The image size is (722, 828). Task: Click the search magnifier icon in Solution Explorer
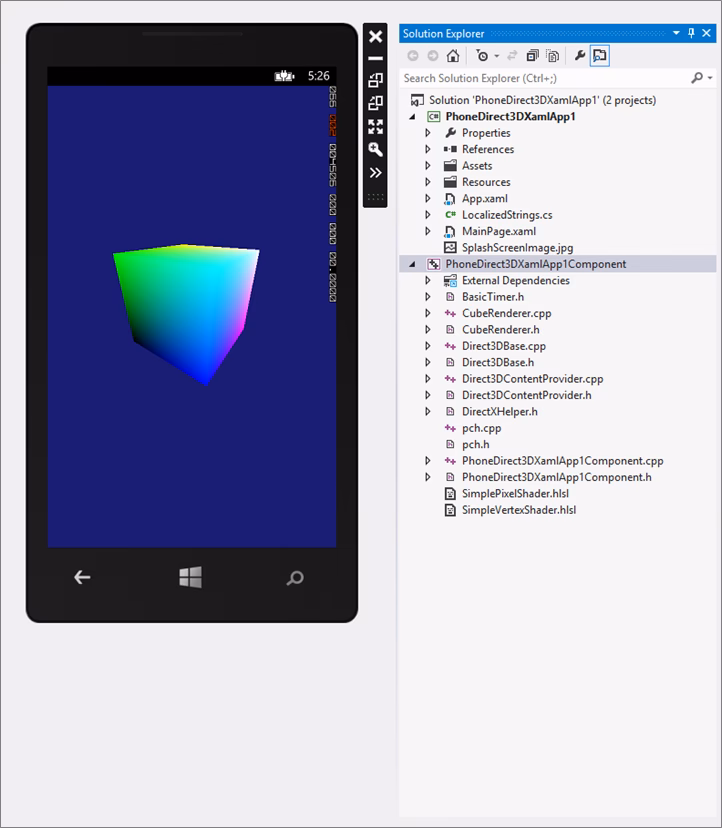pos(697,78)
